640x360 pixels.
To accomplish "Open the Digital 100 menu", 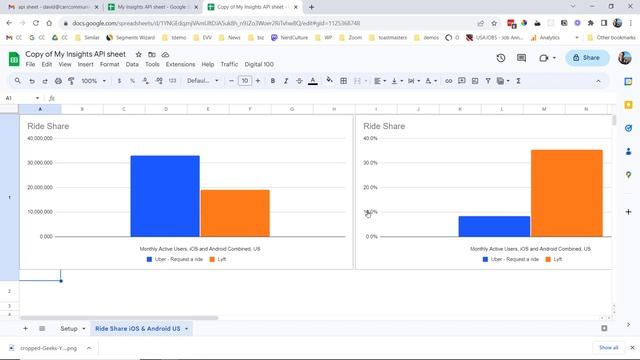I will pos(259,64).
